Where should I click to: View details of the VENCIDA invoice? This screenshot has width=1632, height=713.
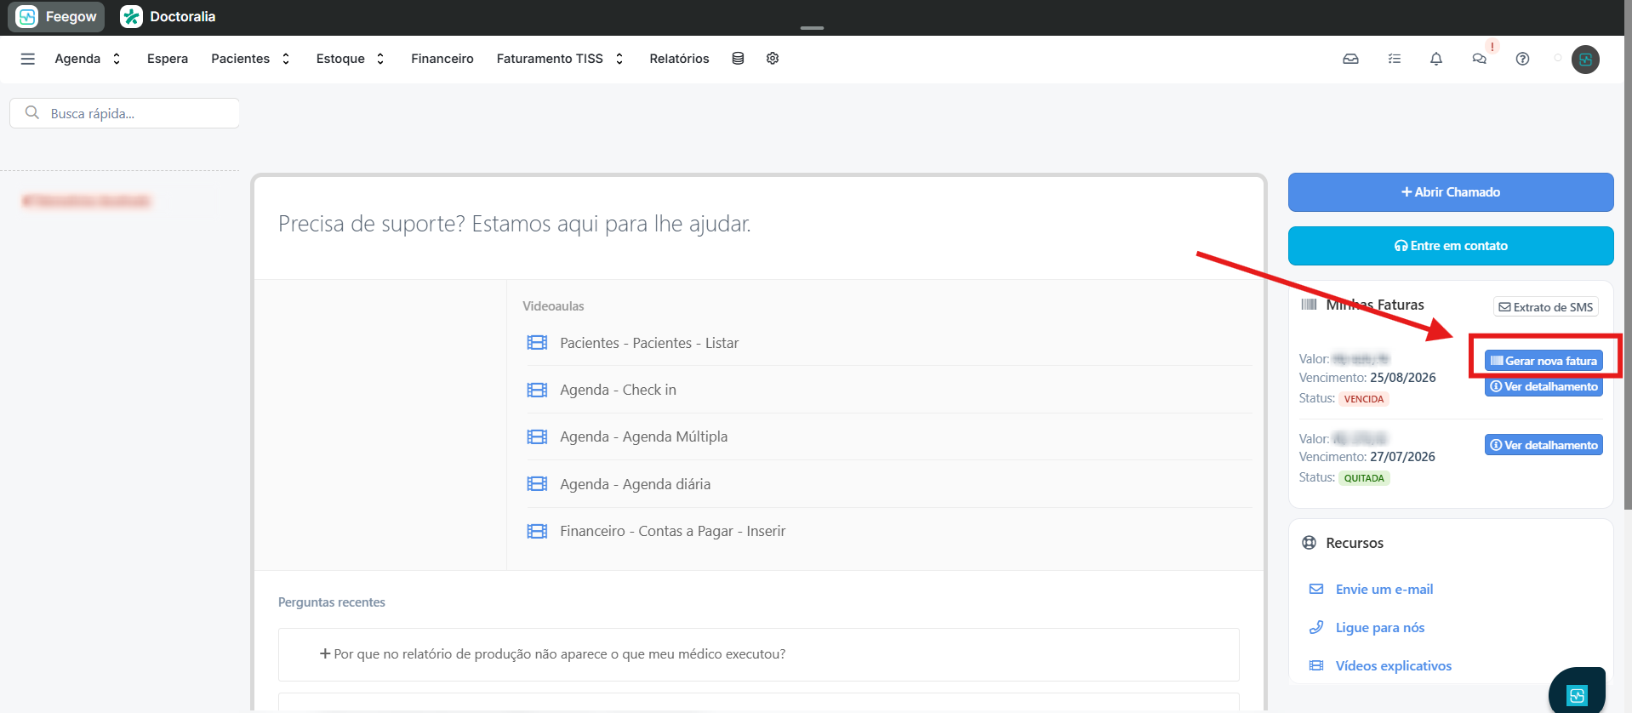pyautogui.click(x=1543, y=387)
